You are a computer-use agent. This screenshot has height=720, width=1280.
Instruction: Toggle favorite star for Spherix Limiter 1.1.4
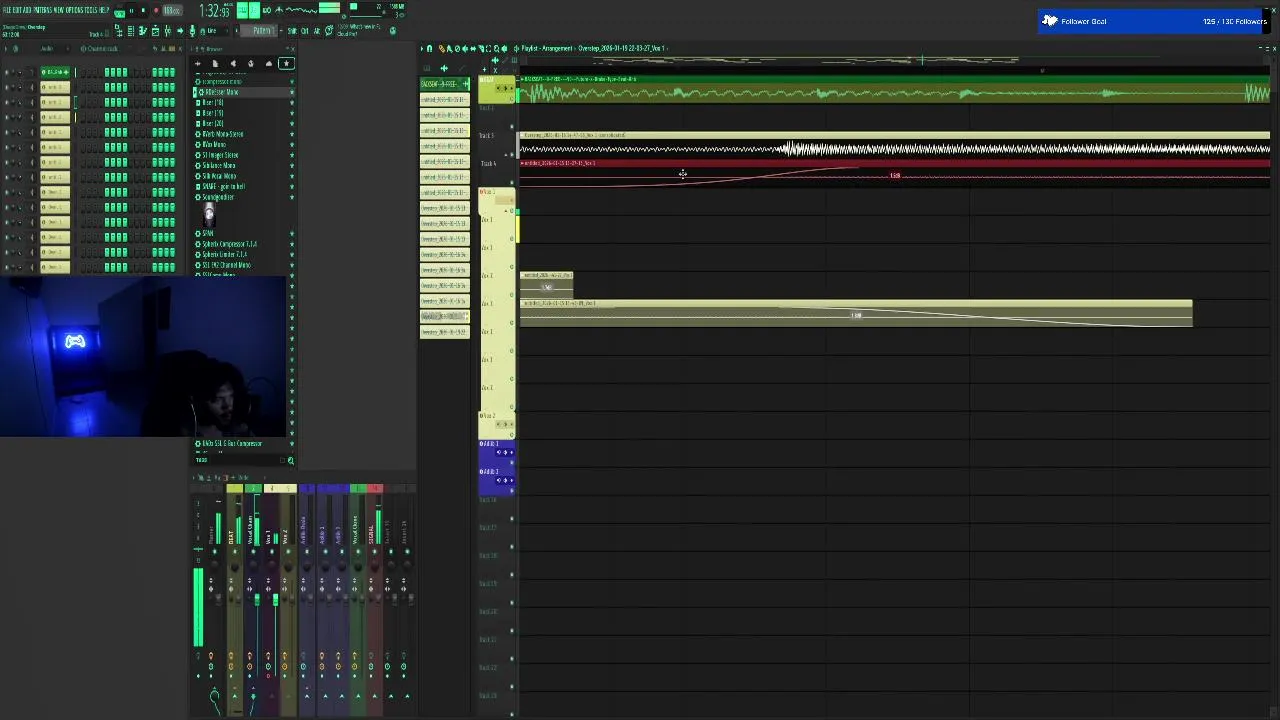(x=292, y=255)
